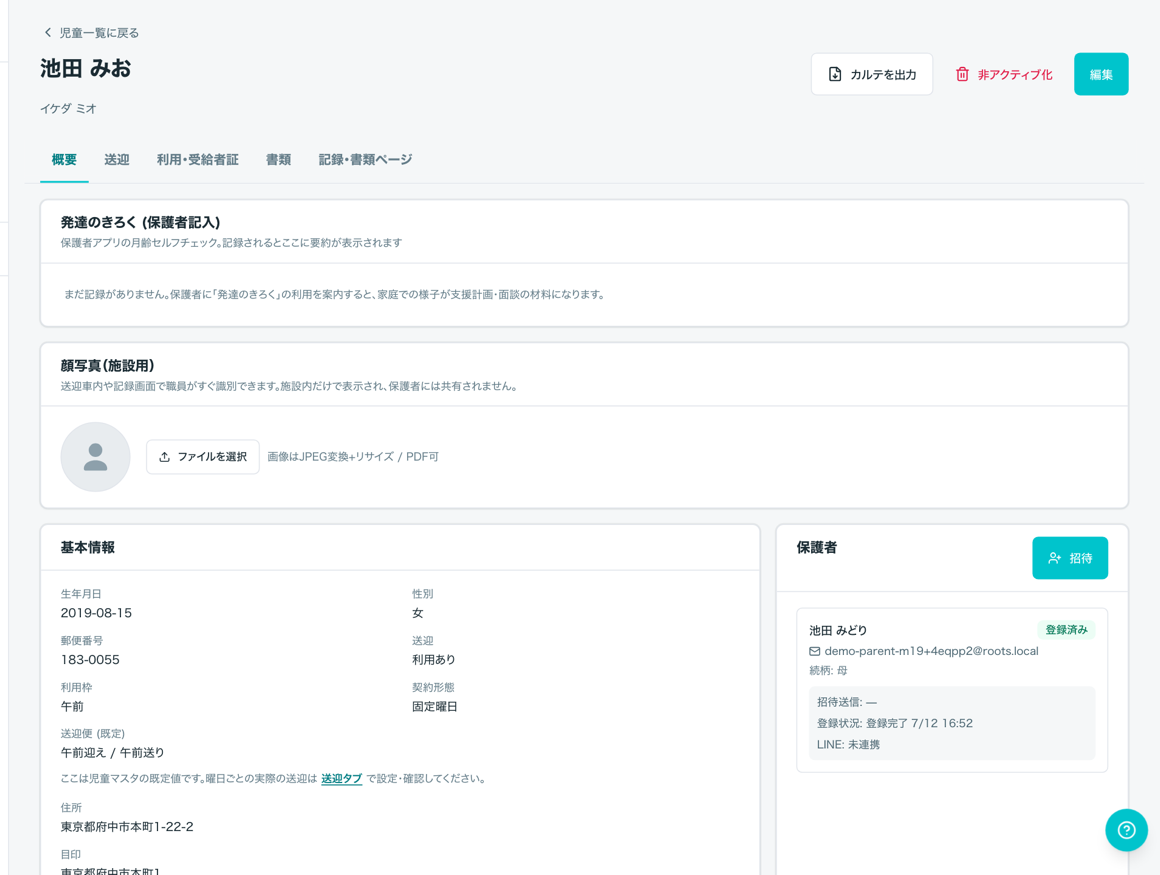Click the back chevron next to 児童一覧に戻る
Image resolution: width=1160 pixels, height=875 pixels.
tap(48, 33)
